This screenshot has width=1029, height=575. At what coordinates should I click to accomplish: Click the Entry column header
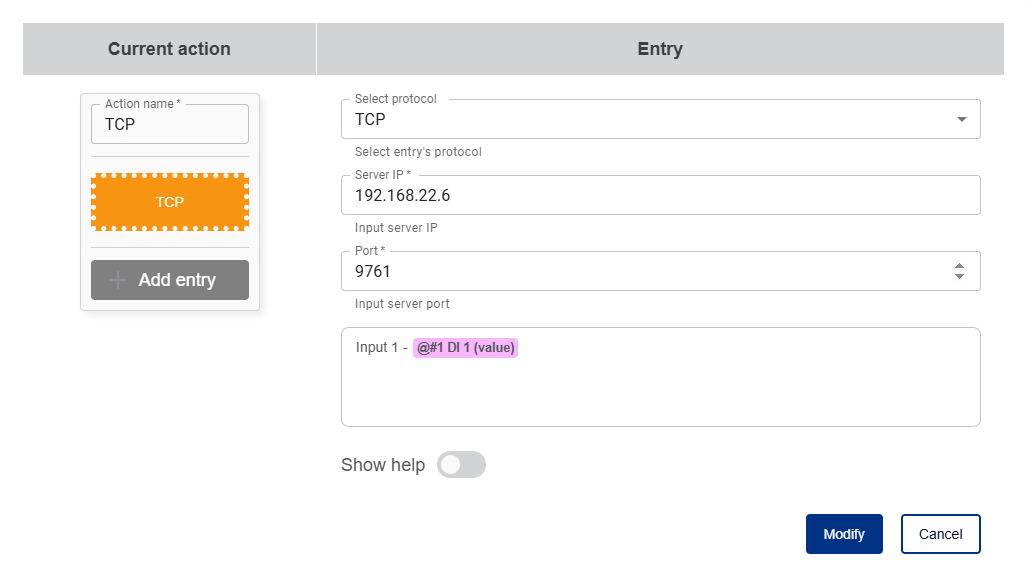coord(660,49)
